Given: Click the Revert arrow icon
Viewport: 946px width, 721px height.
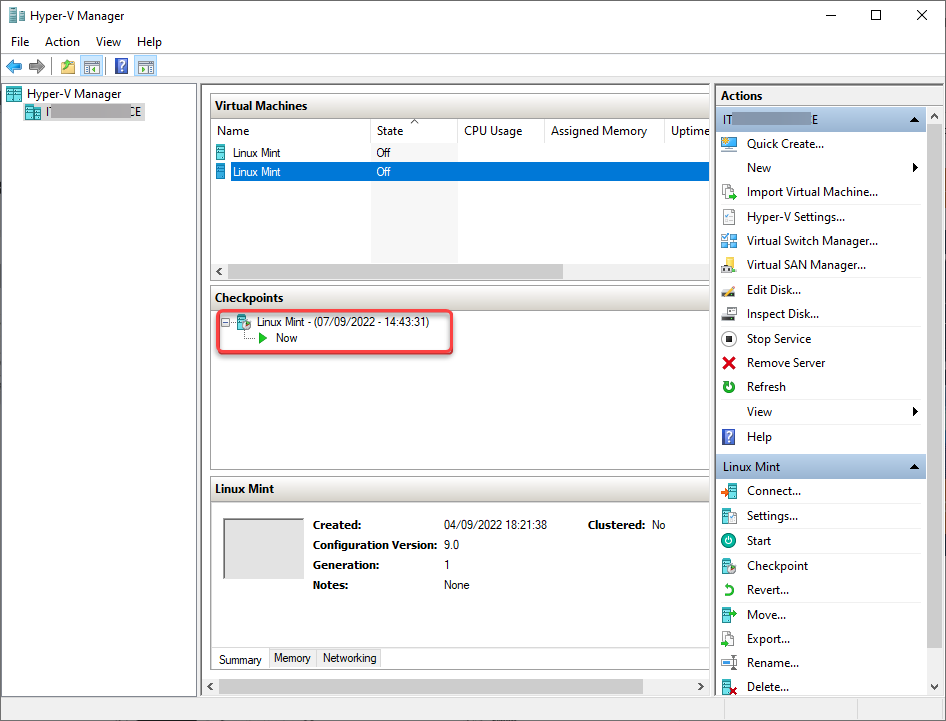Looking at the screenshot, I should click(729, 590).
